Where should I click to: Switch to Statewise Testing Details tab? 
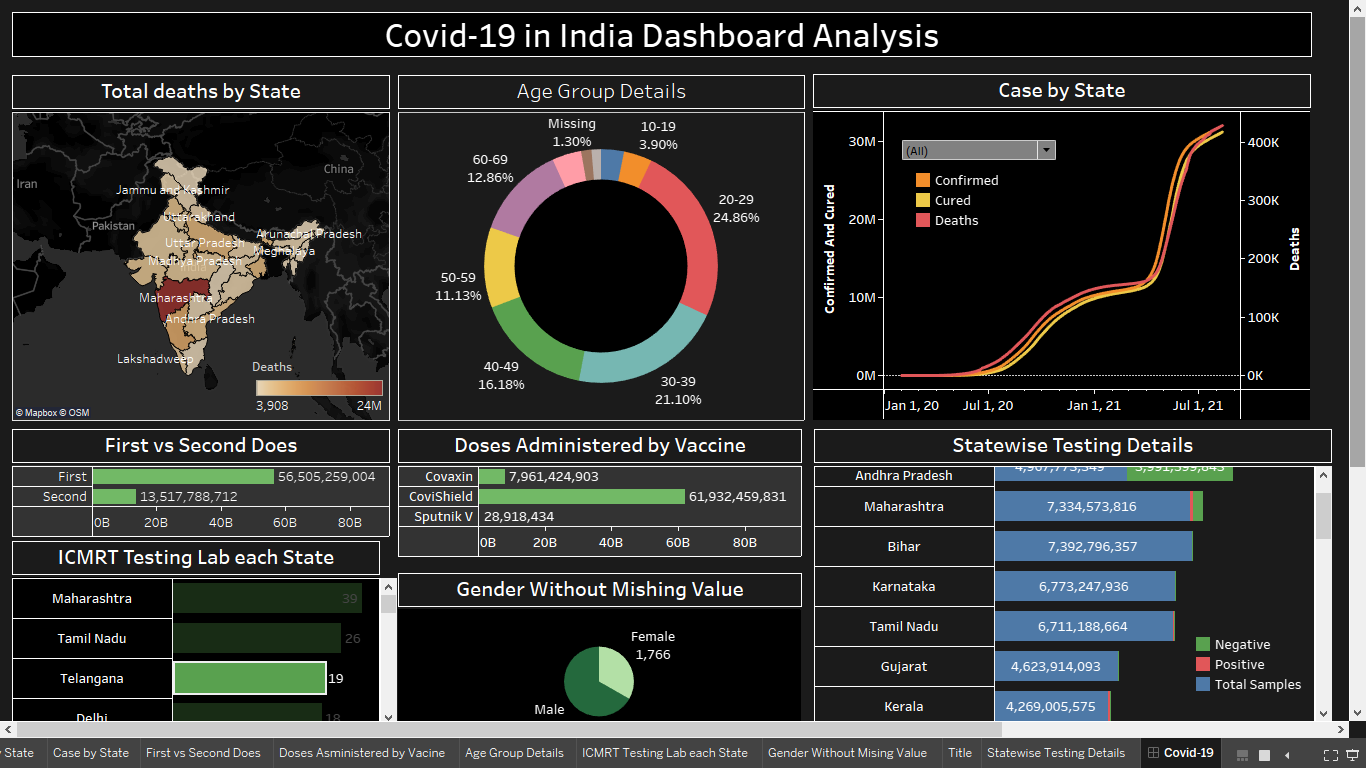(x=1056, y=753)
